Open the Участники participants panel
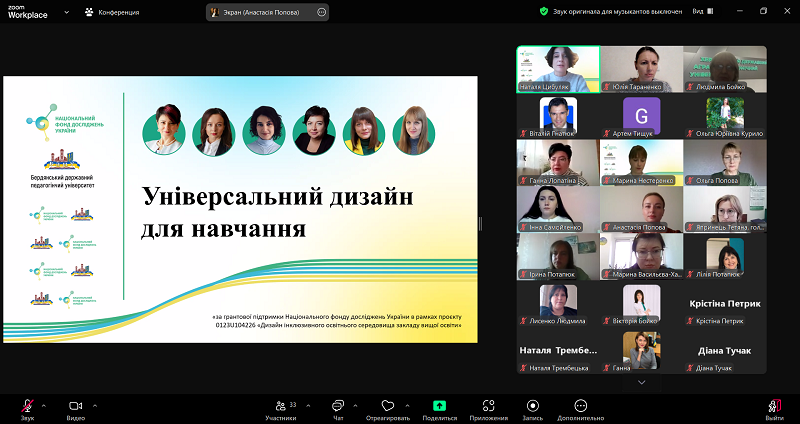The width and height of the screenshot is (800, 424). (x=281, y=410)
